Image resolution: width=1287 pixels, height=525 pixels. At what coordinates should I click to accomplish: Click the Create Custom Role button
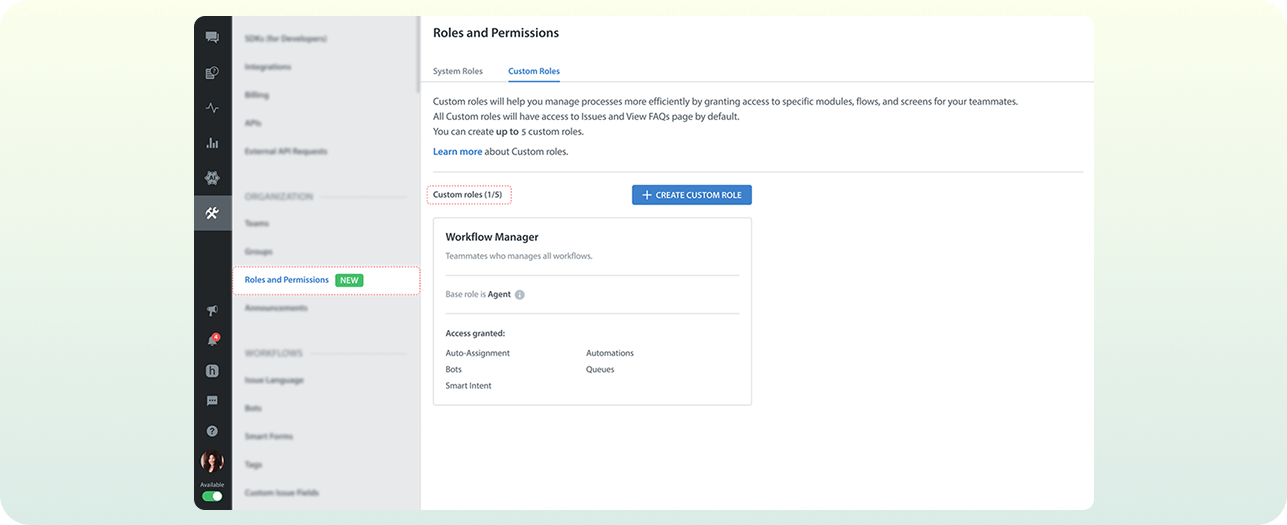[691, 195]
